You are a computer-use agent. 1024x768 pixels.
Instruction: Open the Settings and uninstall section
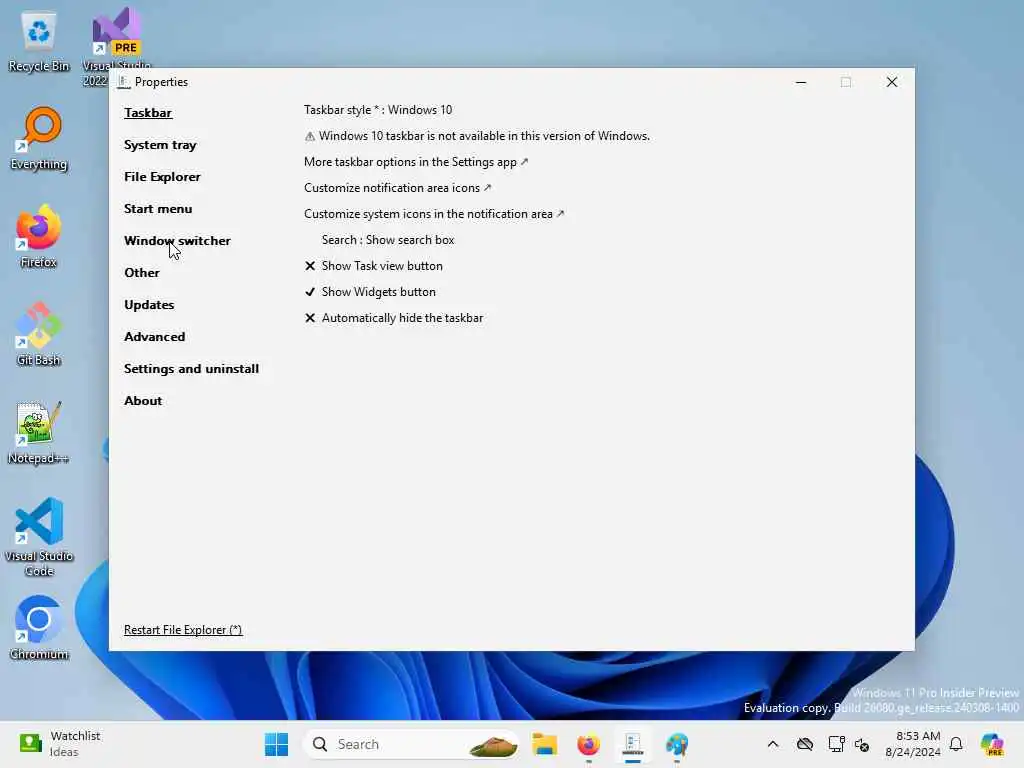(x=191, y=368)
